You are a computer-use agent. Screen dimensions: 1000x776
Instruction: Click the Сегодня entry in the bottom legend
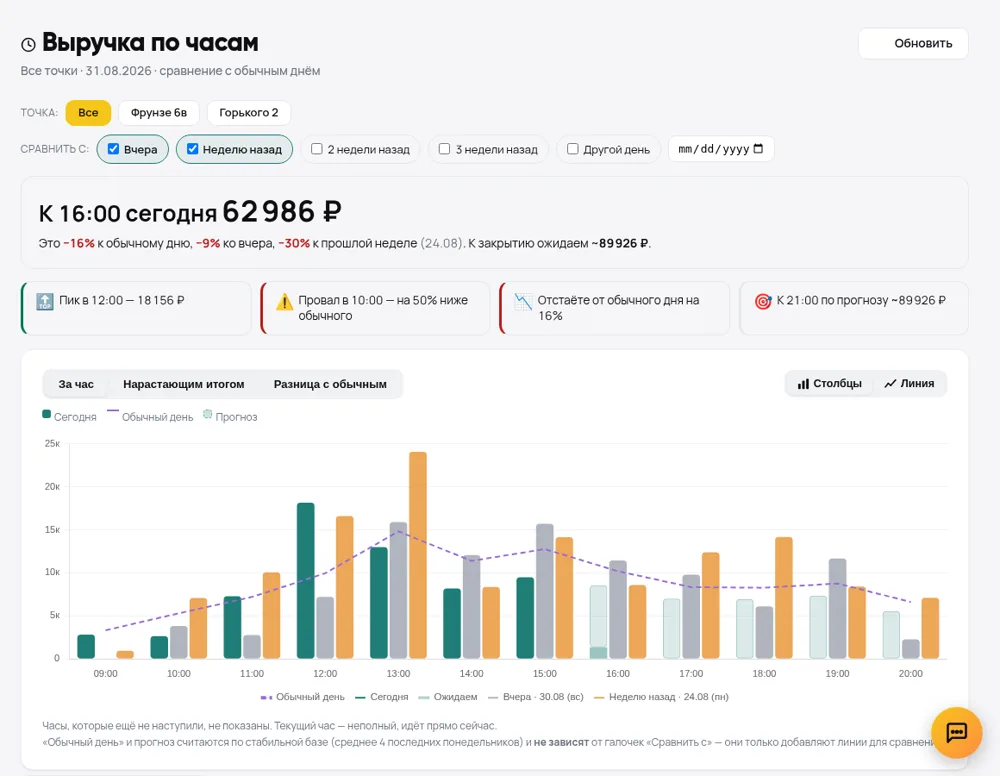(x=381, y=697)
